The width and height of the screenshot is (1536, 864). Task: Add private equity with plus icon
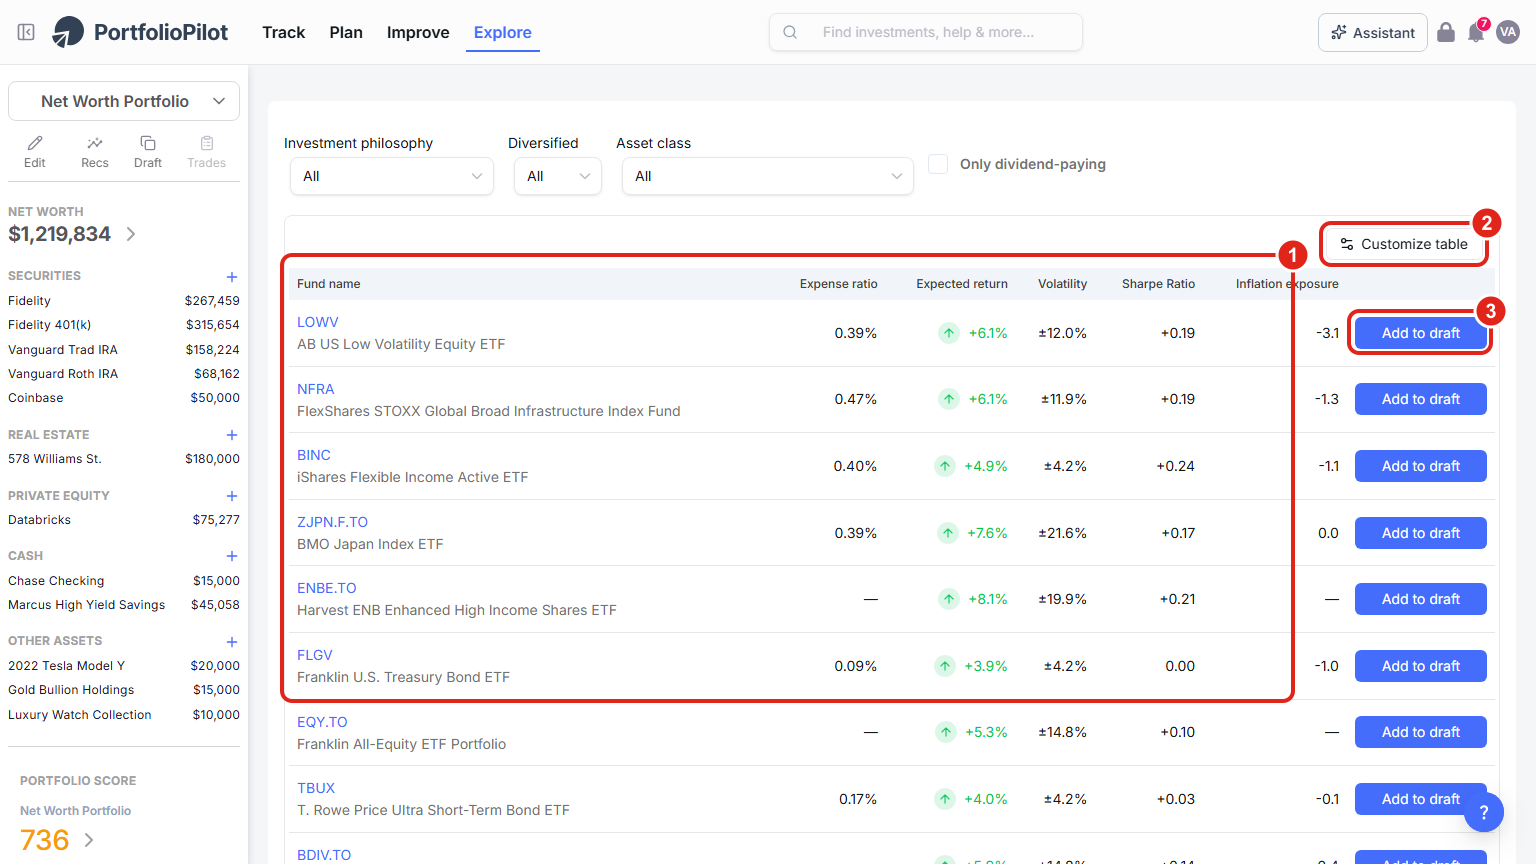(232, 496)
